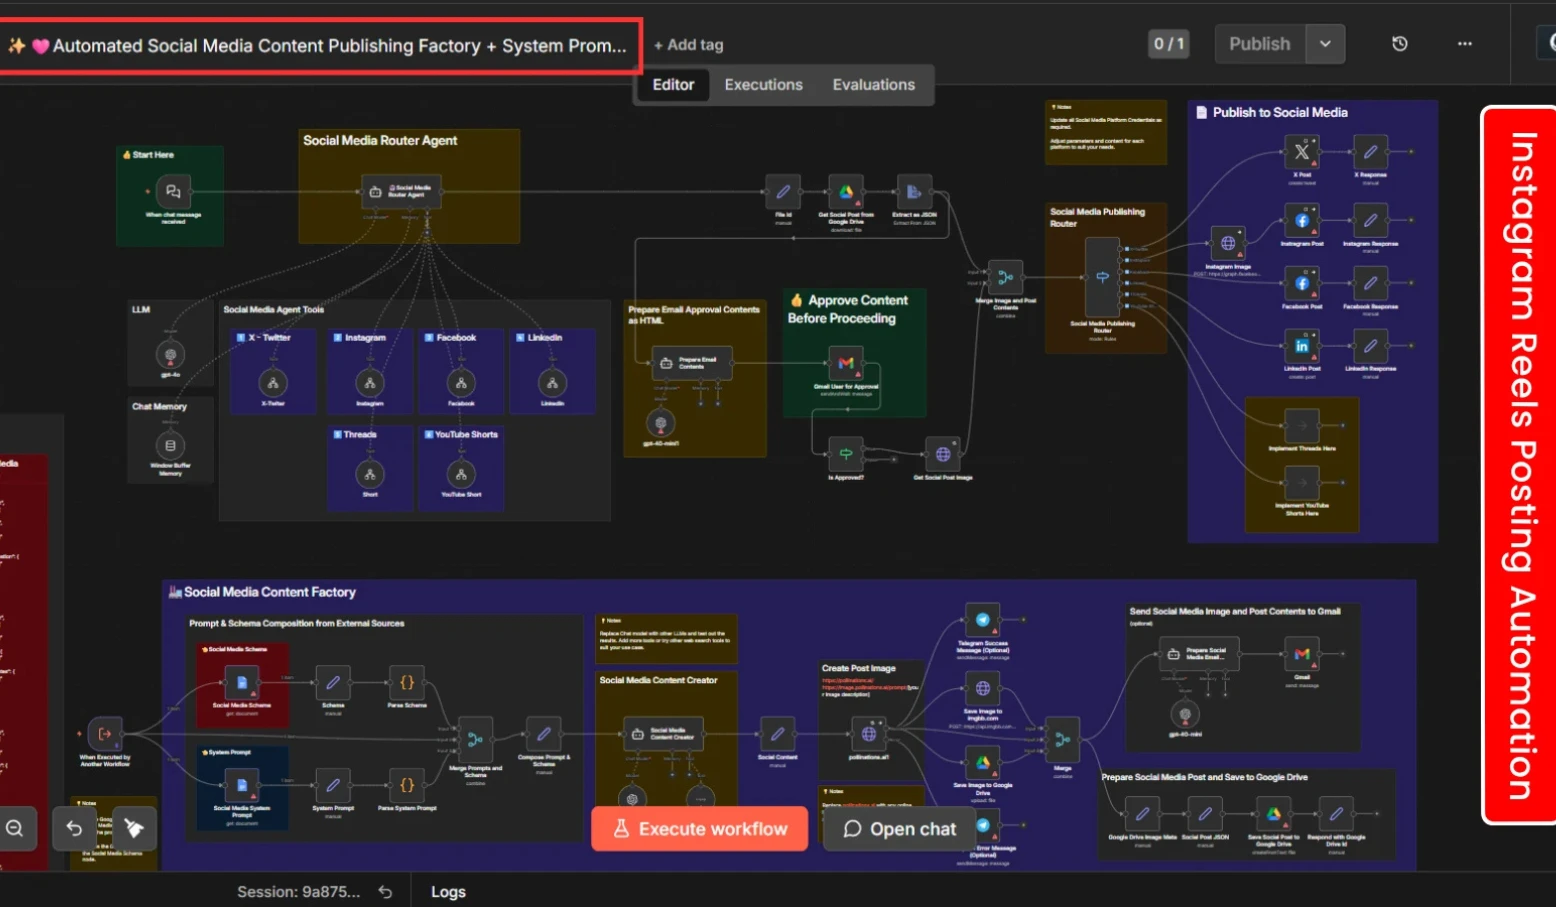Click the Publish button
Viewport: 1556px width, 907px height.
point(1259,44)
